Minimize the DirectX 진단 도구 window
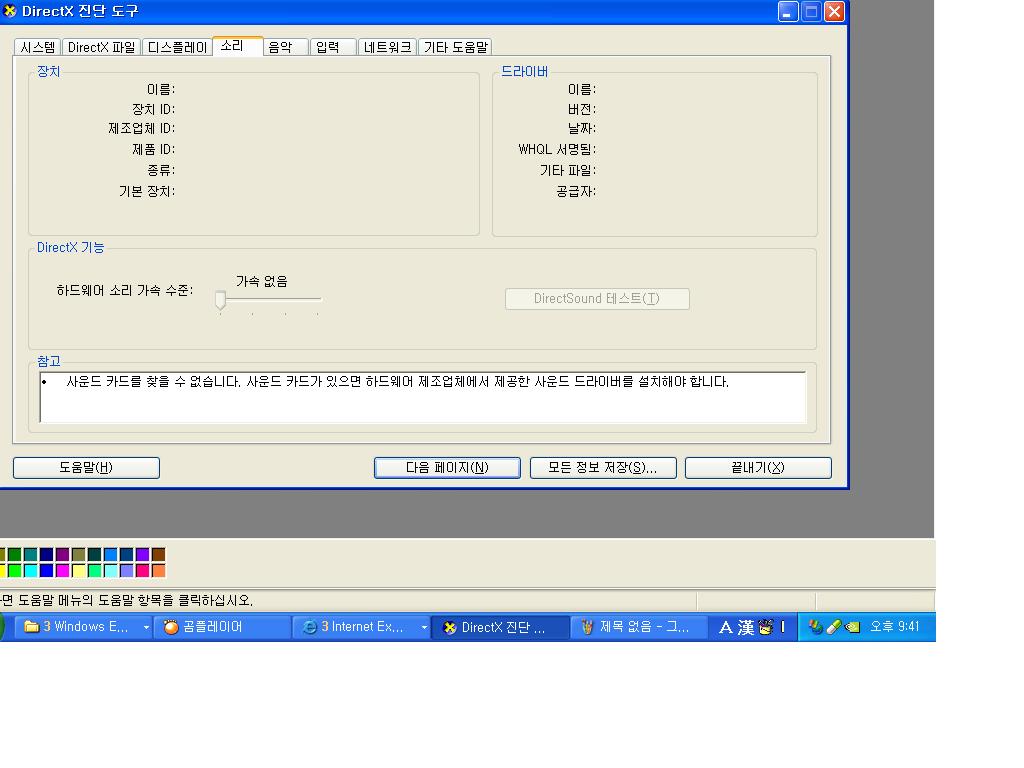The height and width of the screenshot is (768, 1024). point(788,12)
